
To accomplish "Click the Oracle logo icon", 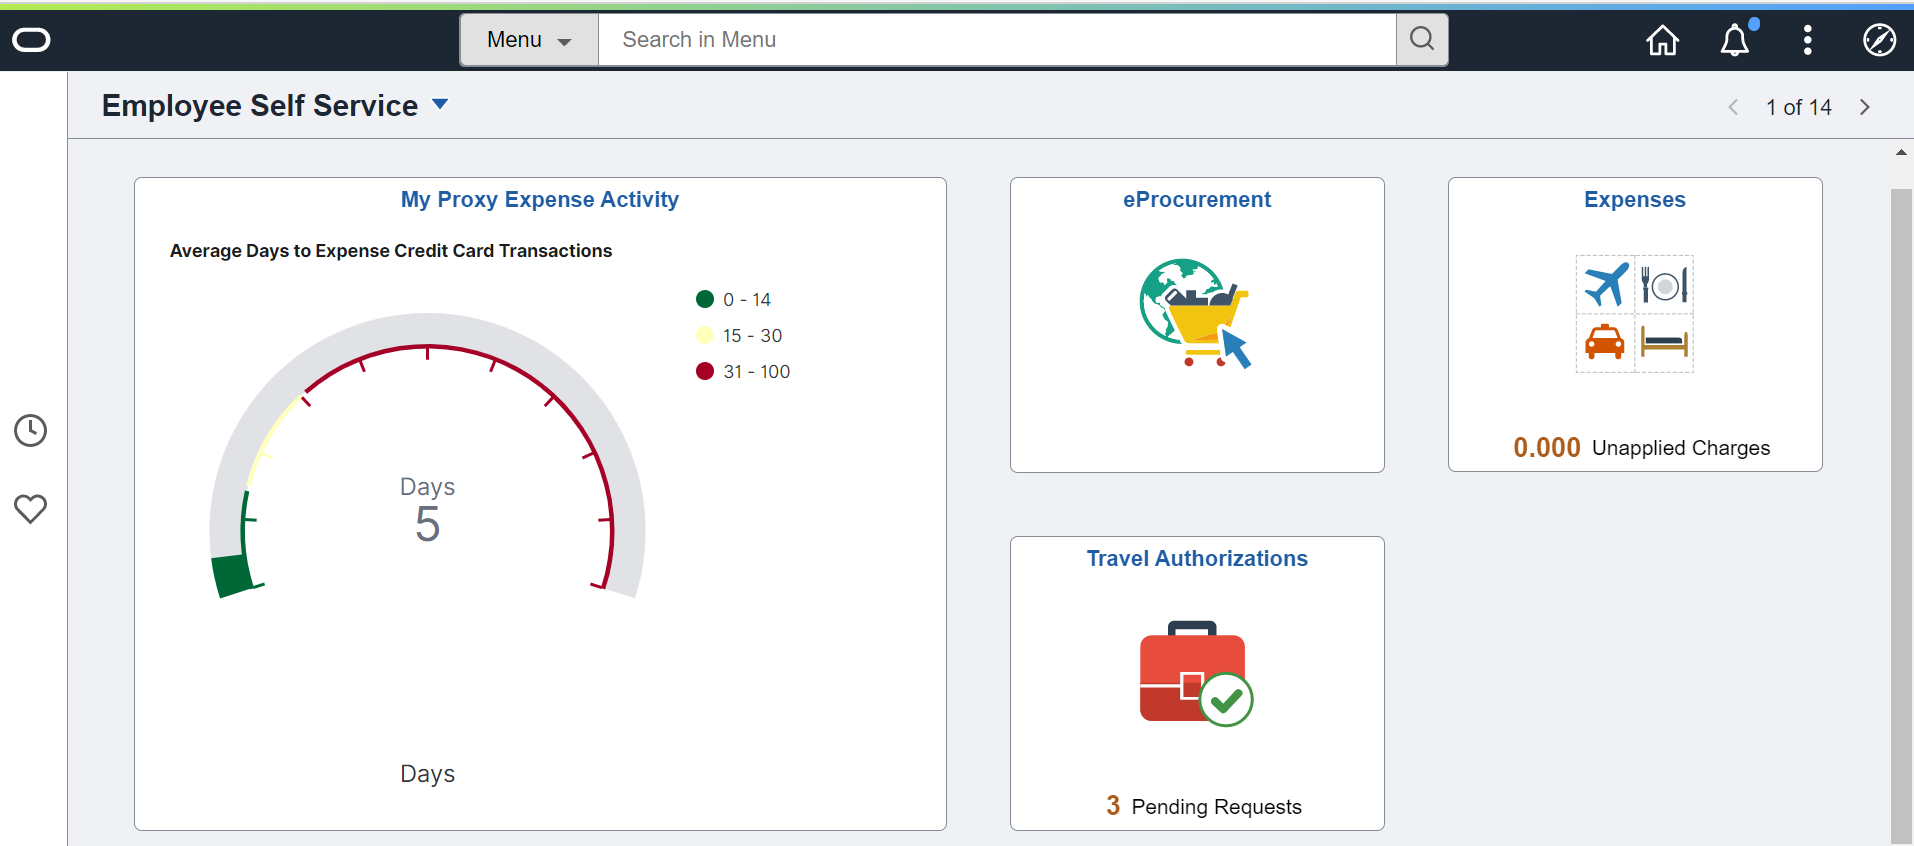I will click(31, 40).
